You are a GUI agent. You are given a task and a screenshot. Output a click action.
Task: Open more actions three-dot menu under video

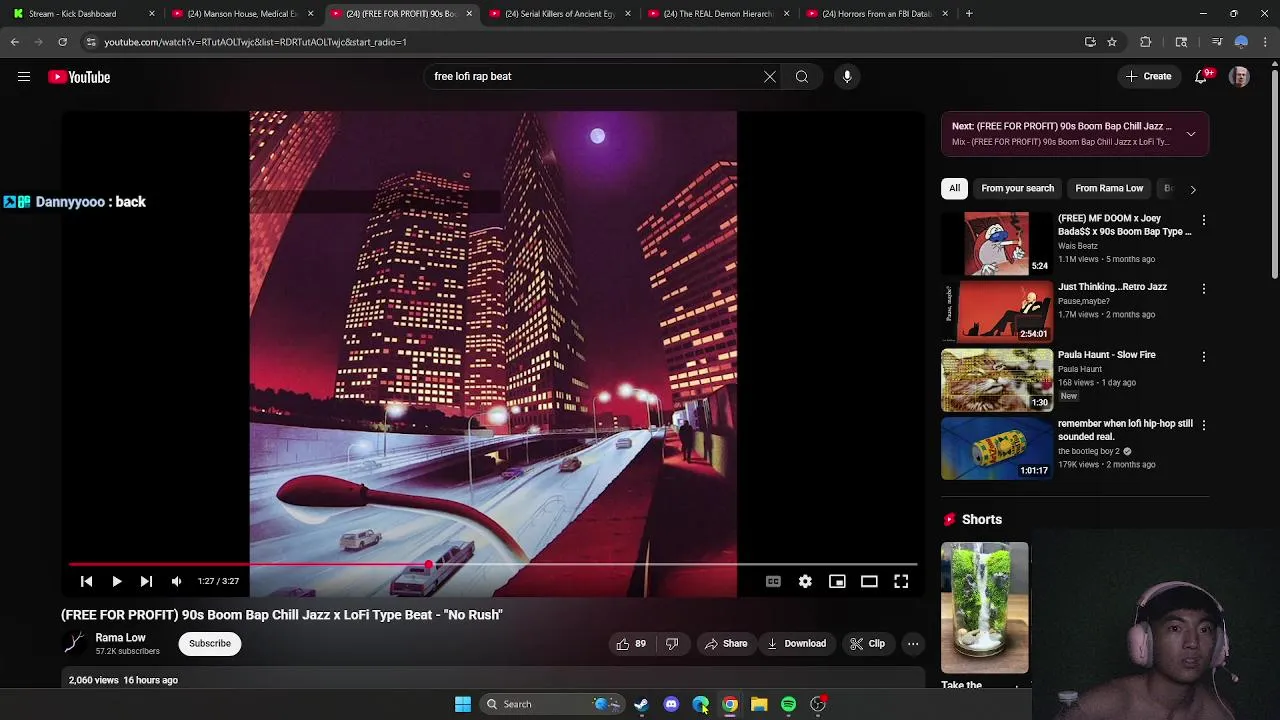pos(913,644)
